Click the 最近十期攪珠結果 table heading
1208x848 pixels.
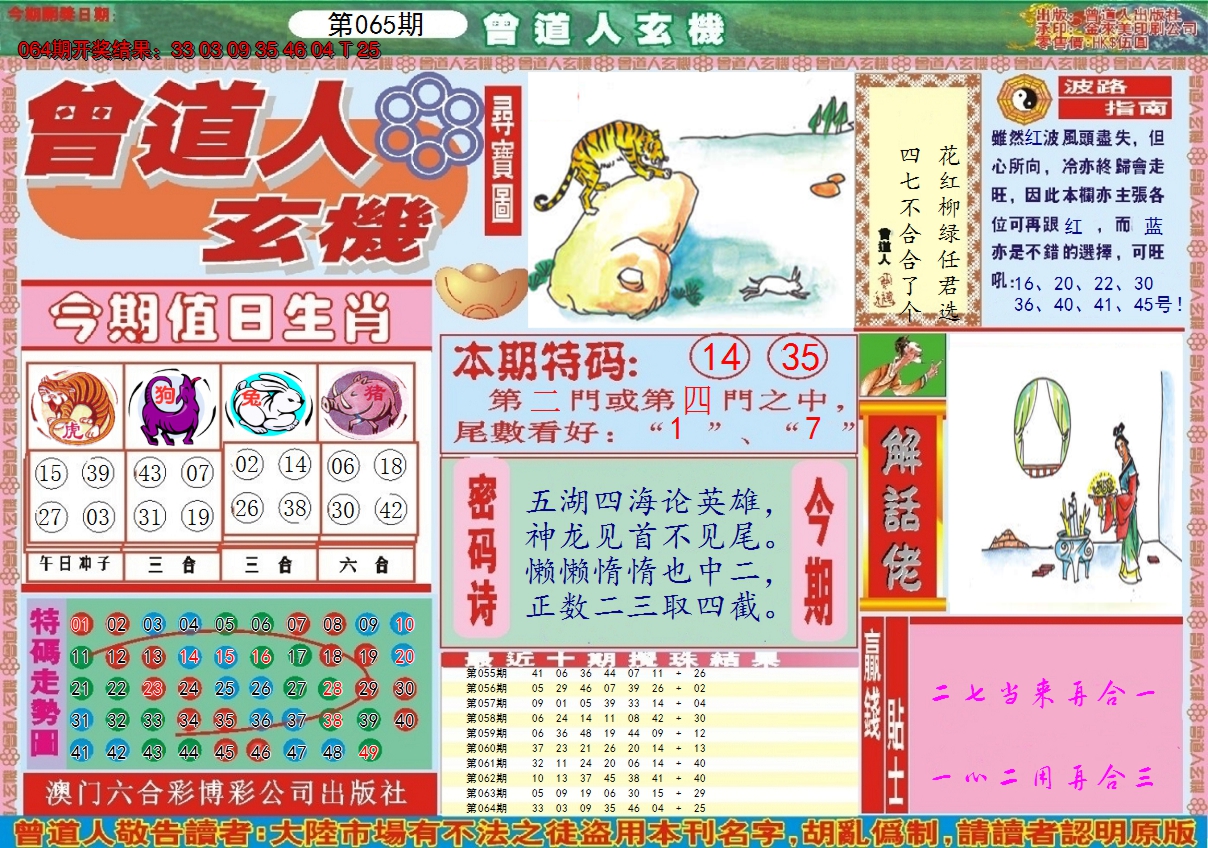click(x=622, y=660)
